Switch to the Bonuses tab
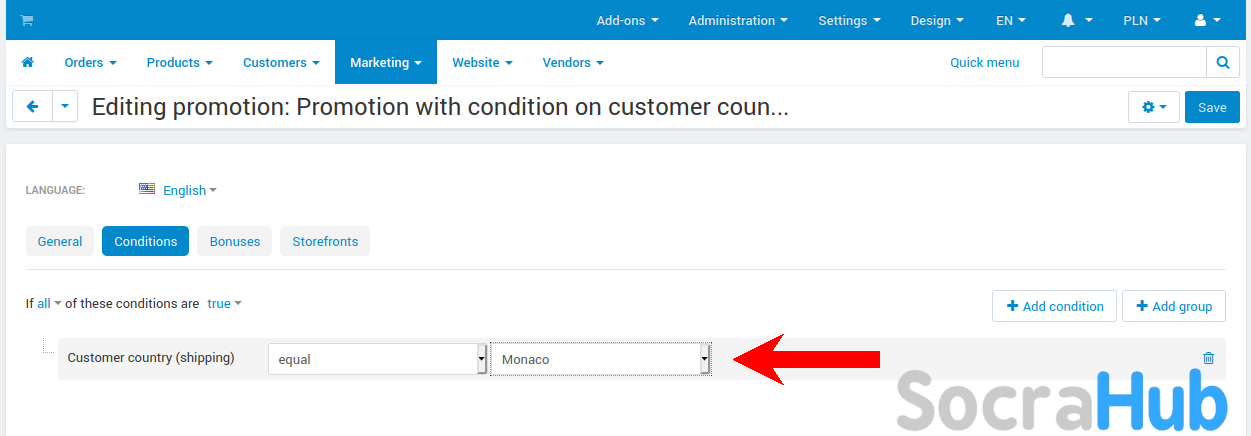This screenshot has width=1251, height=436. [x=234, y=241]
